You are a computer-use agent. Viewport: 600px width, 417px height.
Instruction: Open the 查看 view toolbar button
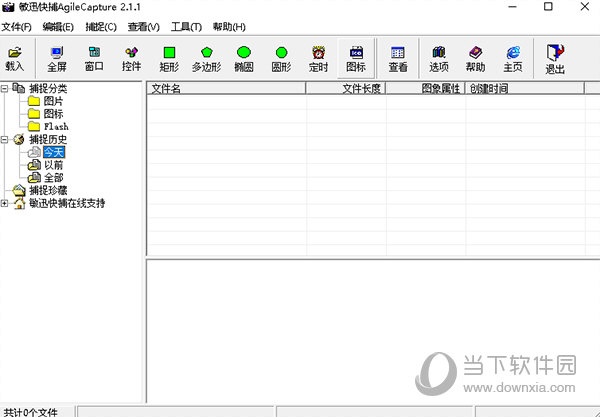pos(398,58)
